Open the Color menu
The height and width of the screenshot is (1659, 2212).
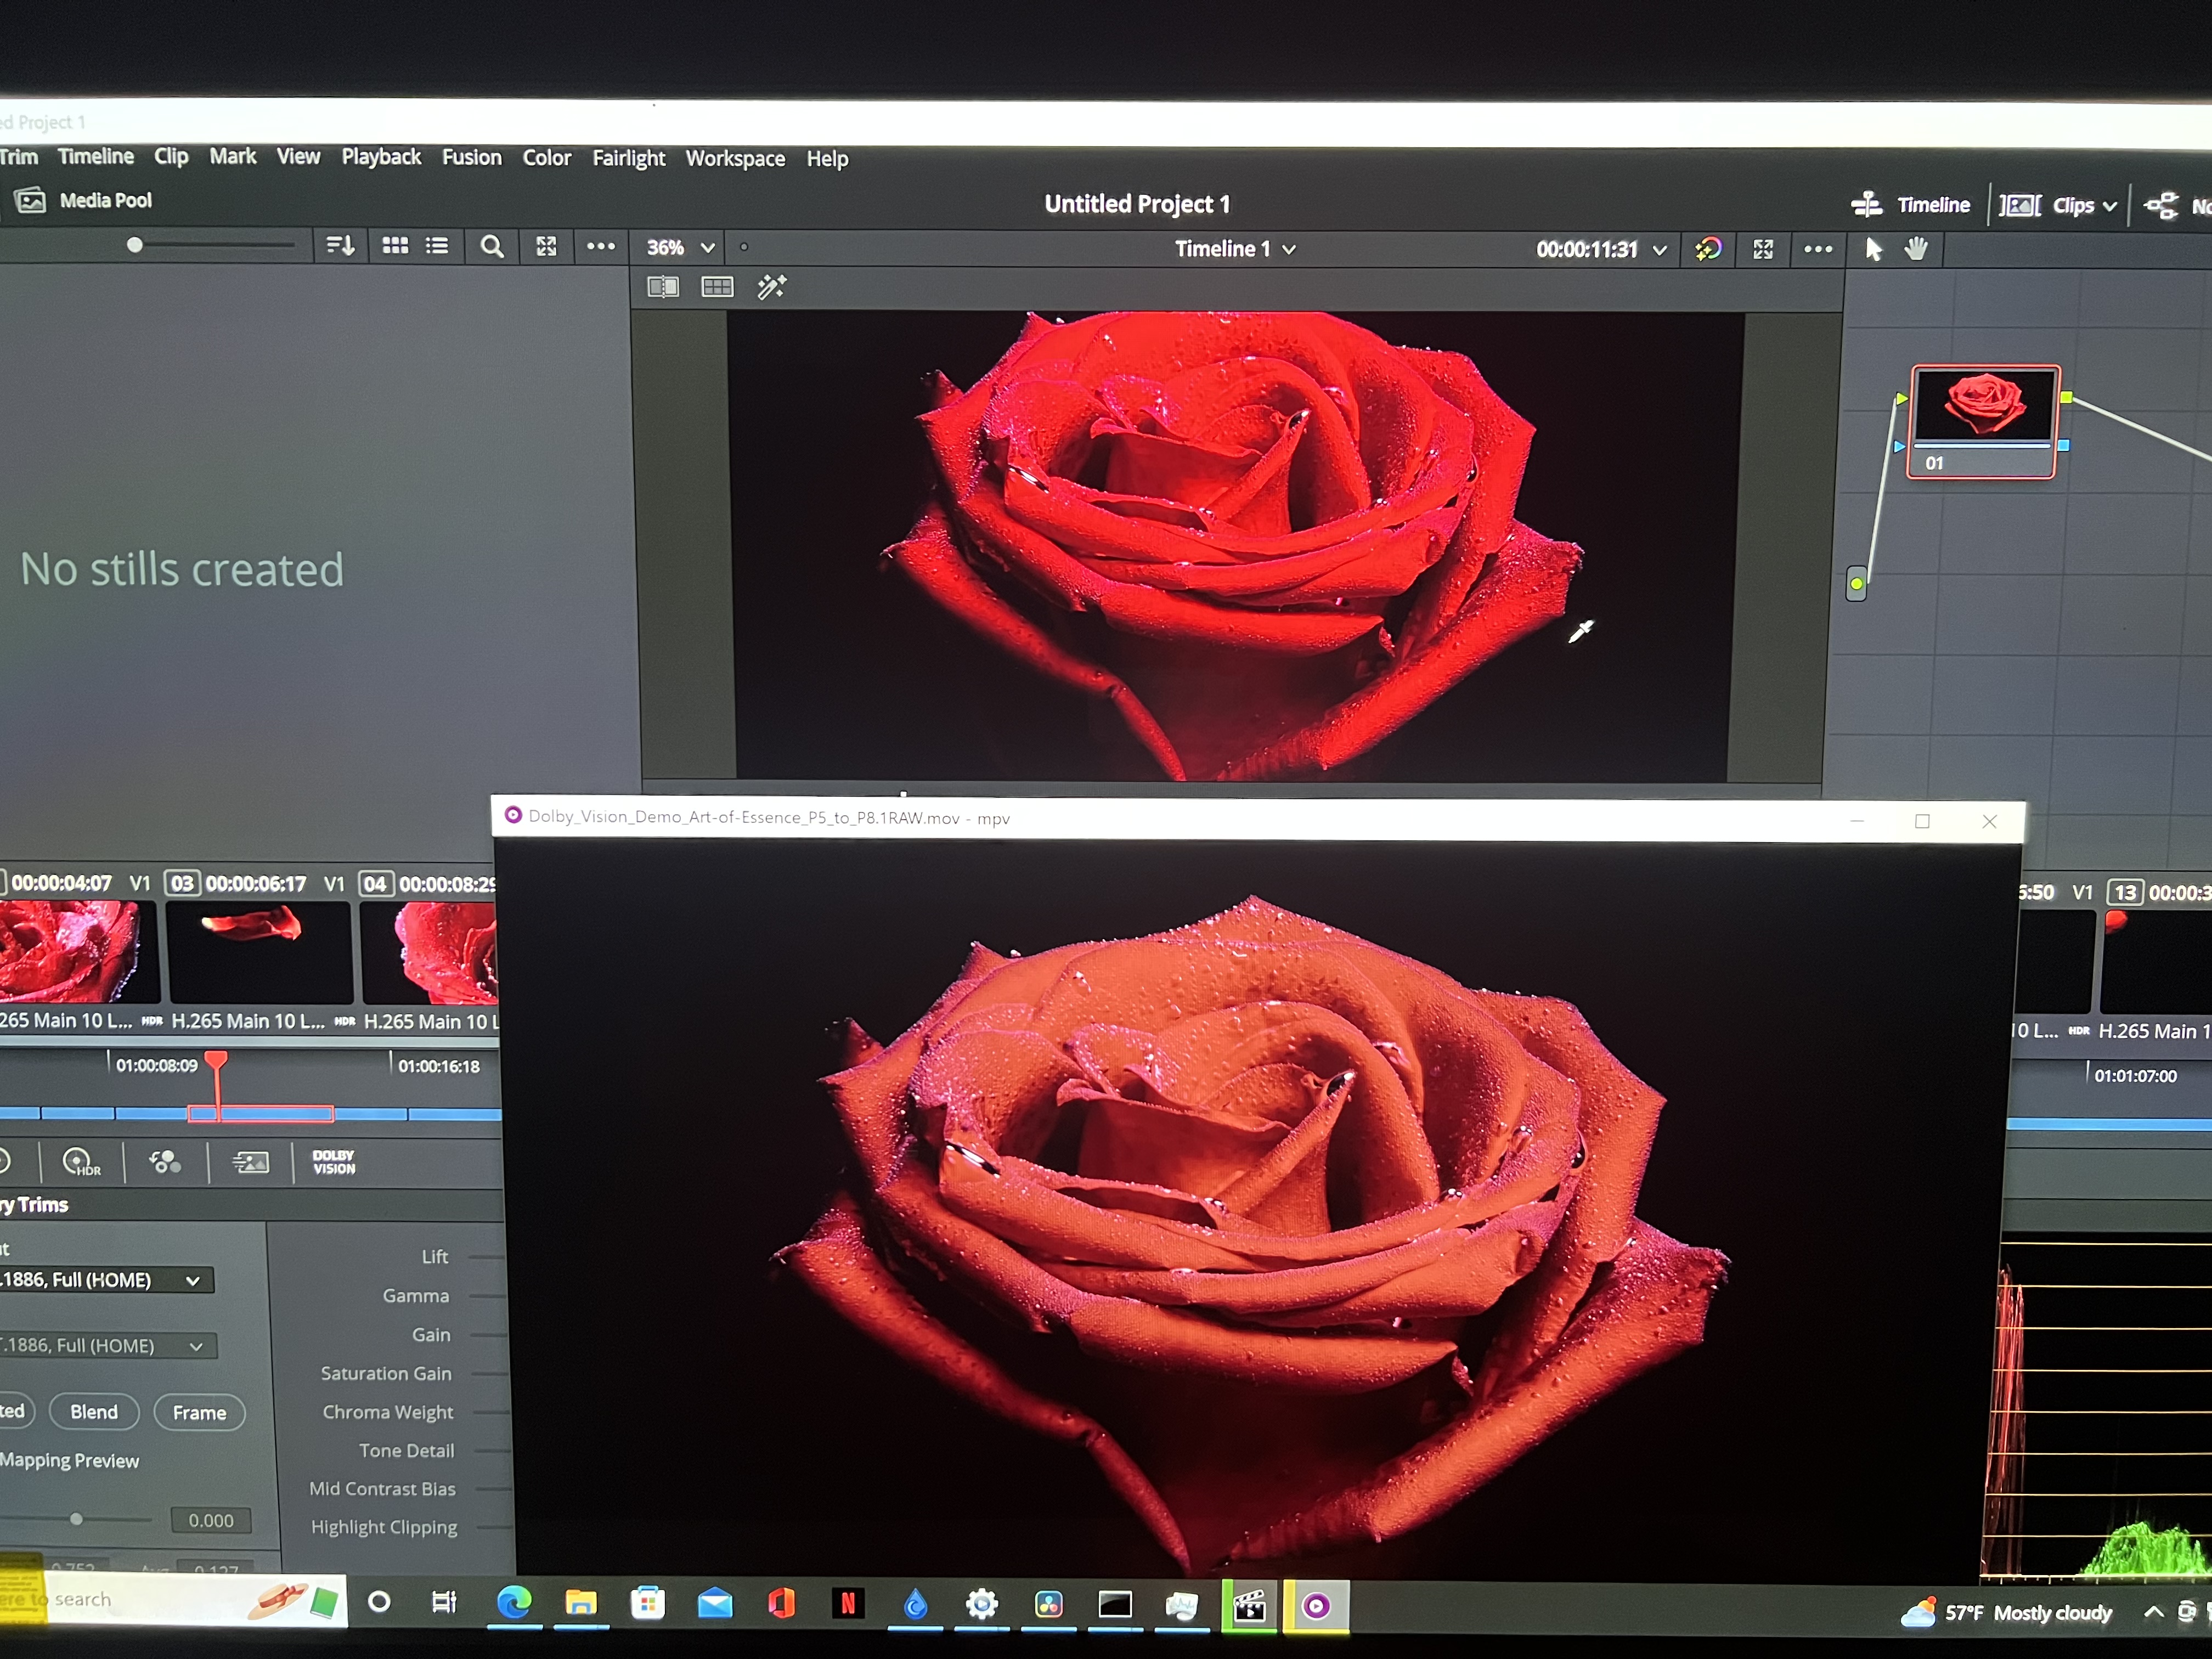pyautogui.click(x=547, y=158)
